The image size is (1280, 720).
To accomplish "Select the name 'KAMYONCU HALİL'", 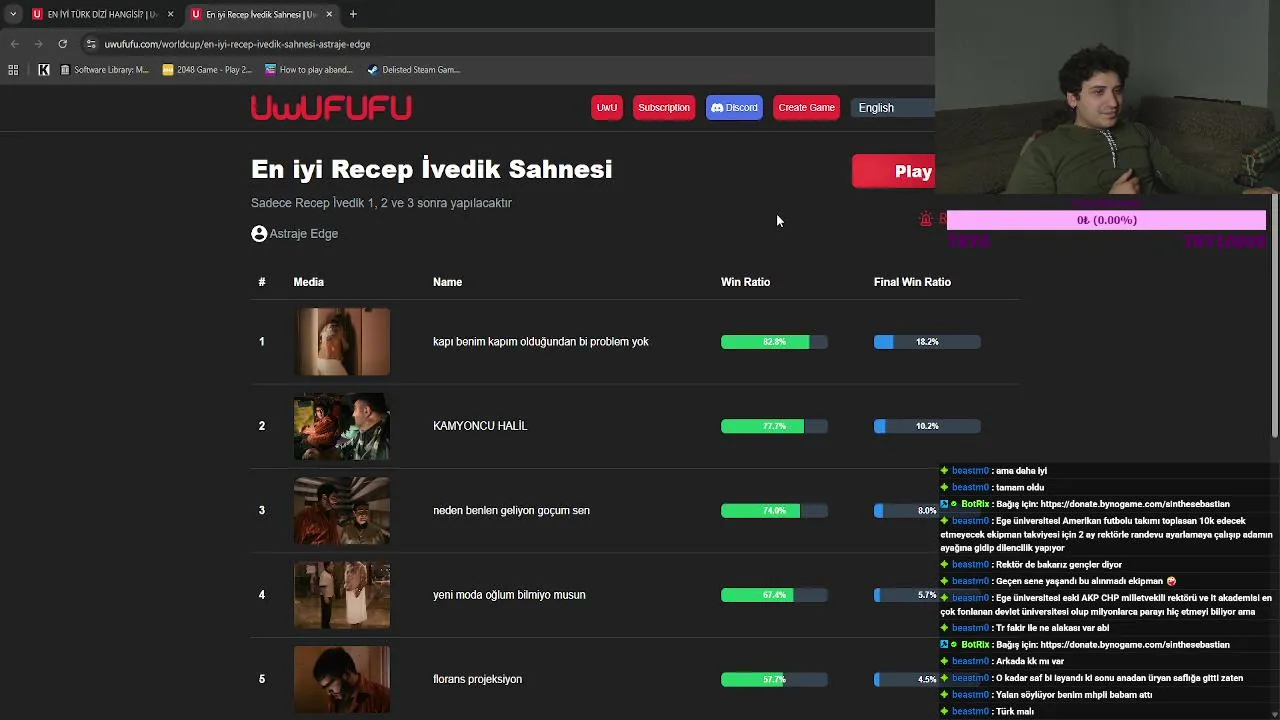I will point(480,426).
